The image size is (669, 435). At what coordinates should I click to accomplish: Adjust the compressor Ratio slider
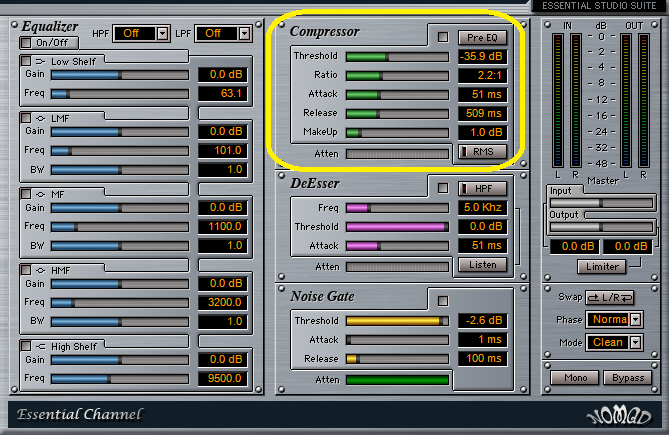397,76
